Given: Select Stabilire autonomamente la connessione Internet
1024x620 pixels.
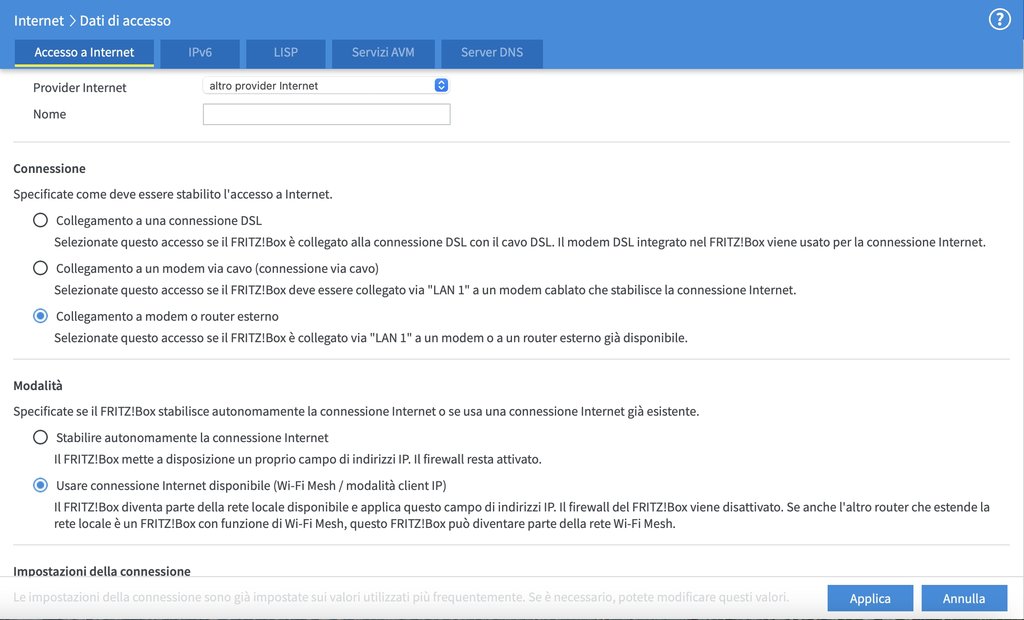Looking at the screenshot, I should coord(40,437).
